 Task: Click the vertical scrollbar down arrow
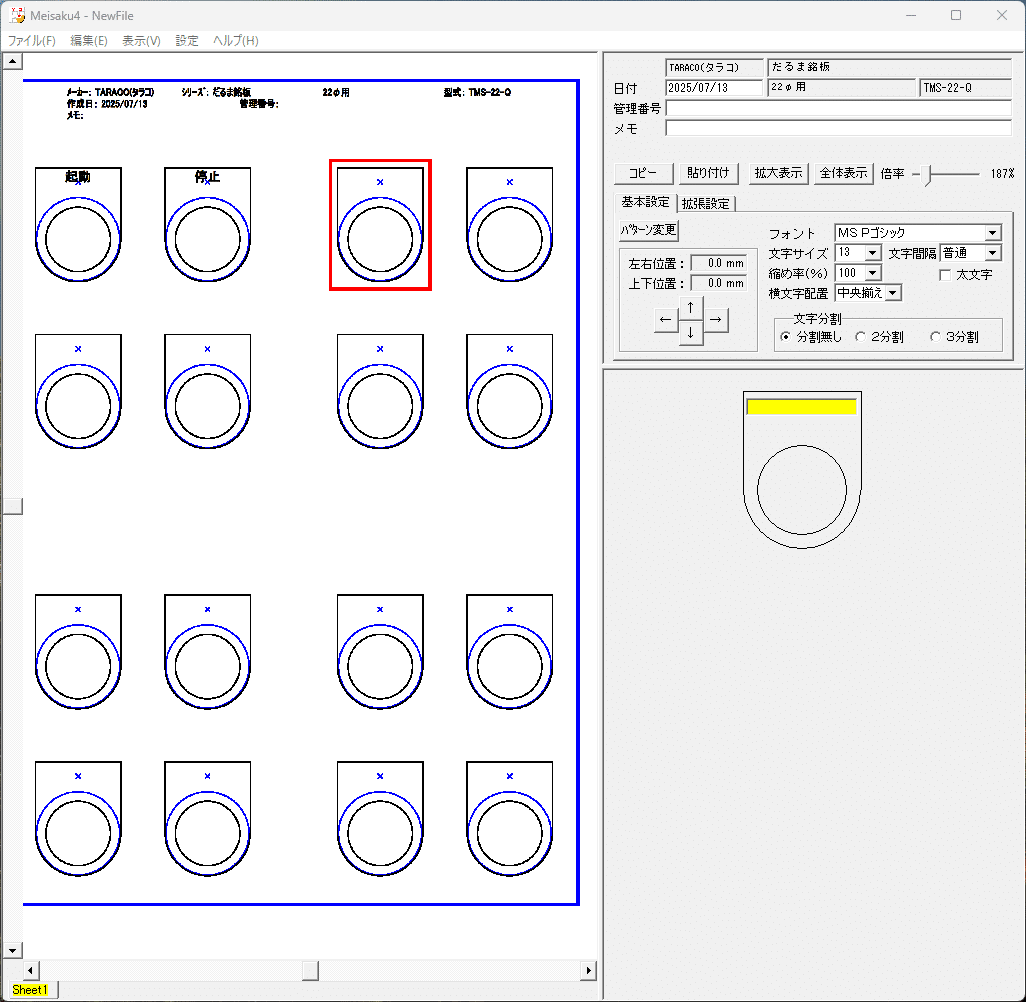click(12, 950)
